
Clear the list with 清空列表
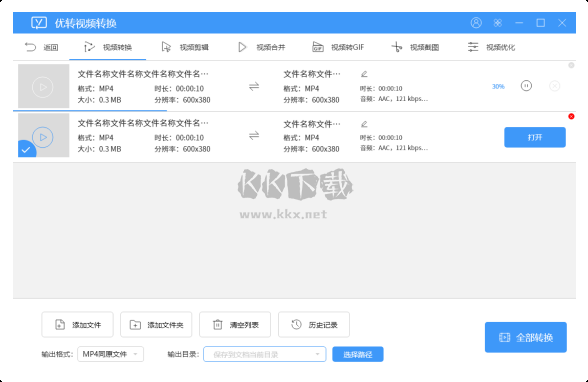pyautogui.click(x=235, y=325)
